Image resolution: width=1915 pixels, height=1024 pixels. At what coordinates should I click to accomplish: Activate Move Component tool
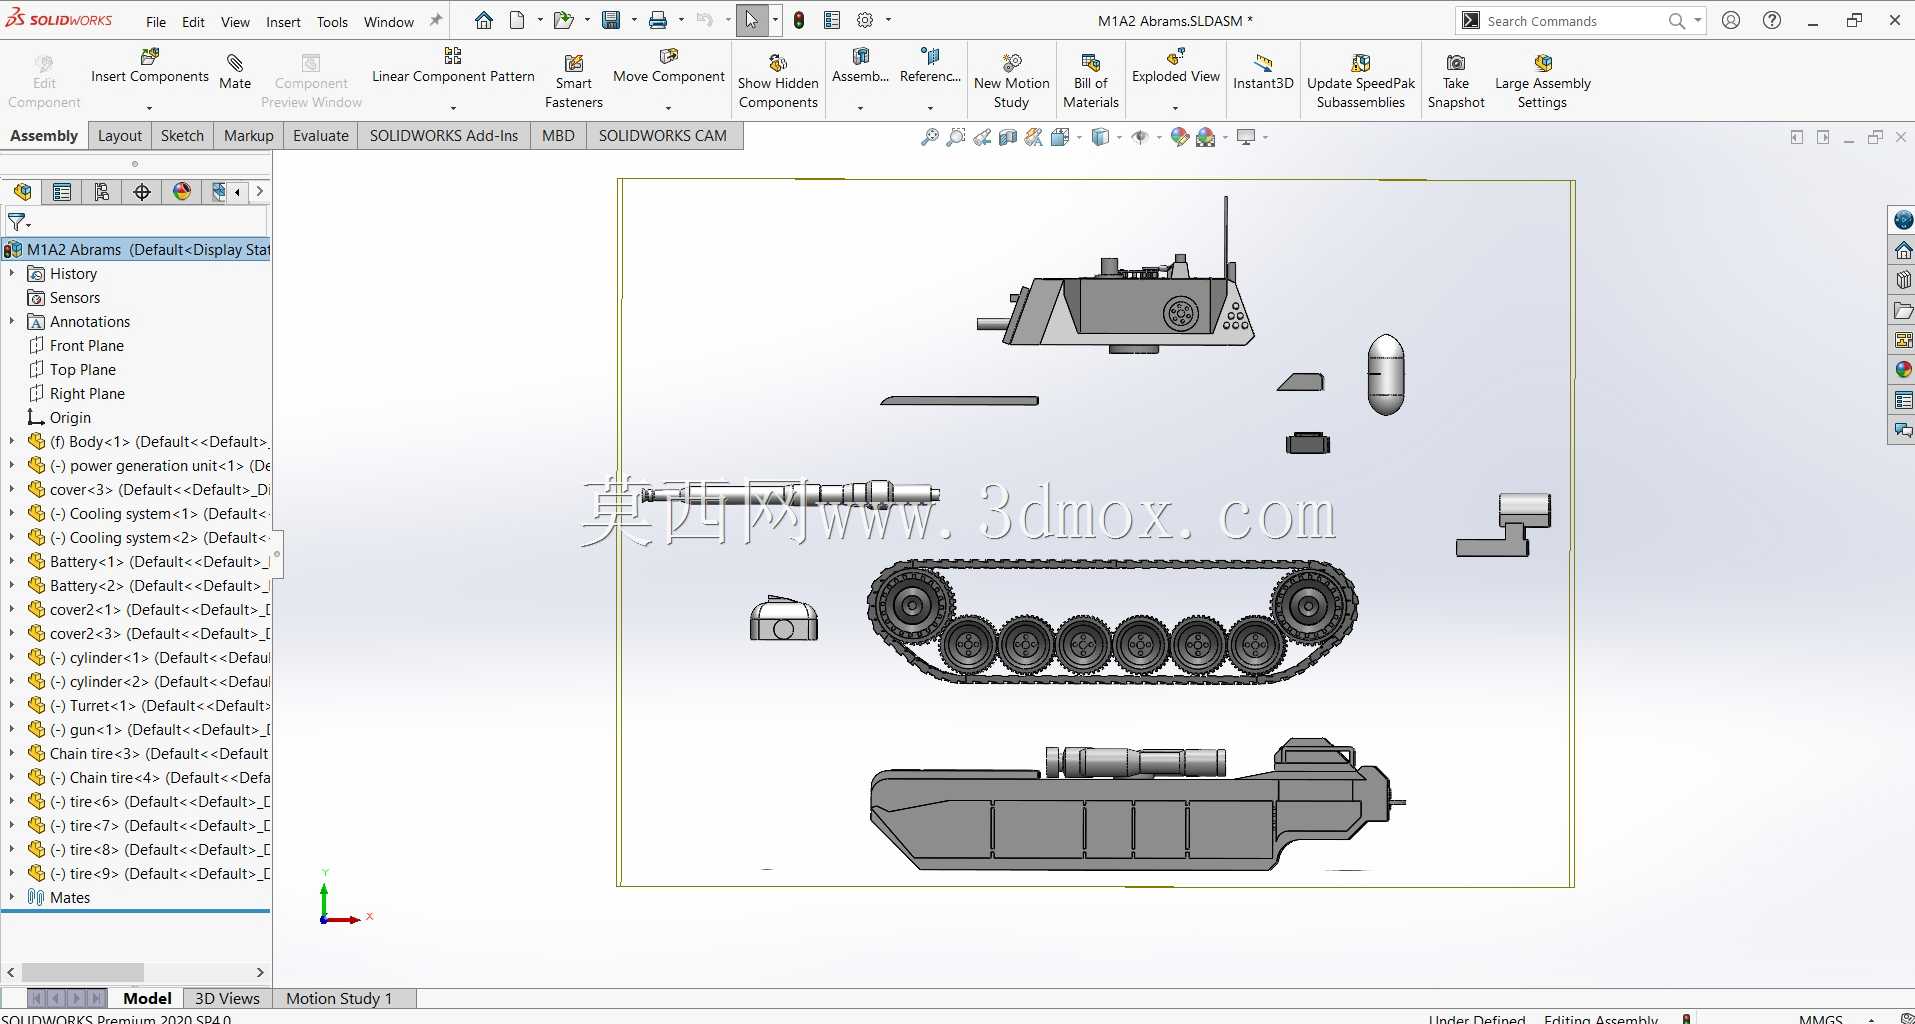pyautogui.click(x=668, y=66)
